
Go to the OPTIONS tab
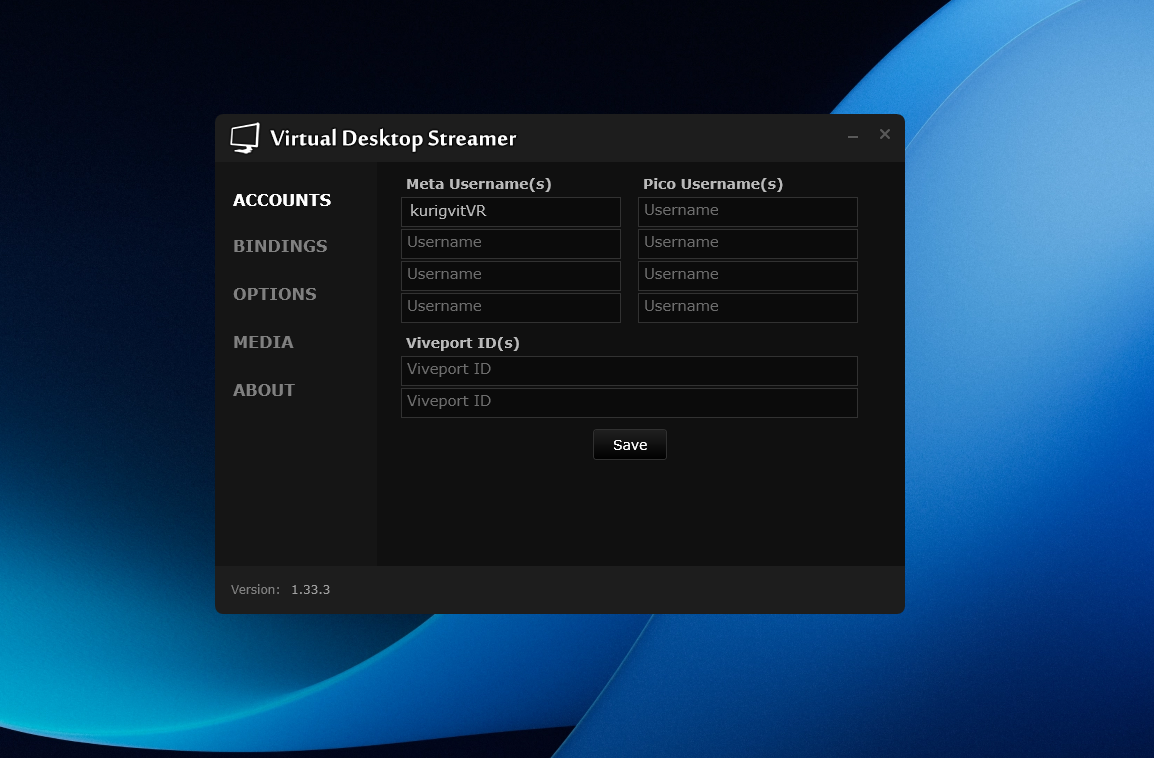[275, 294]
